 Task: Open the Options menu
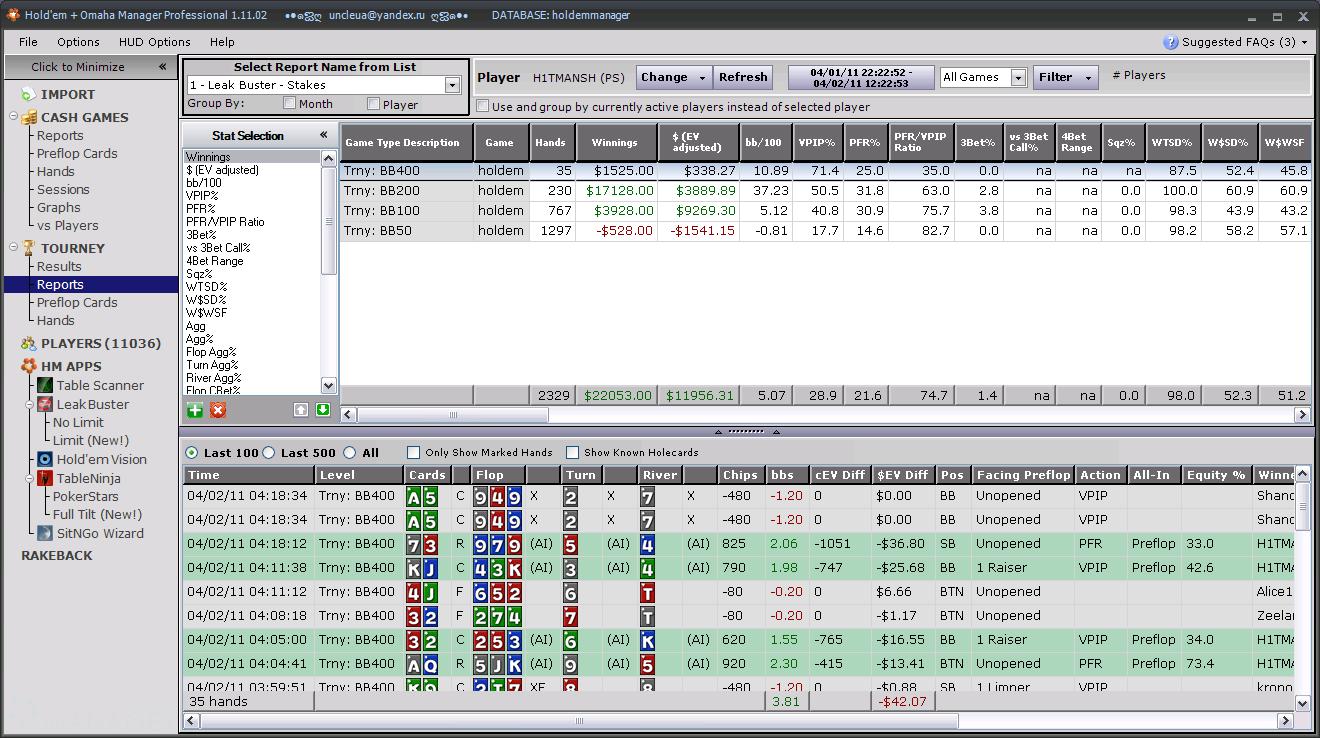coord(78,42)
